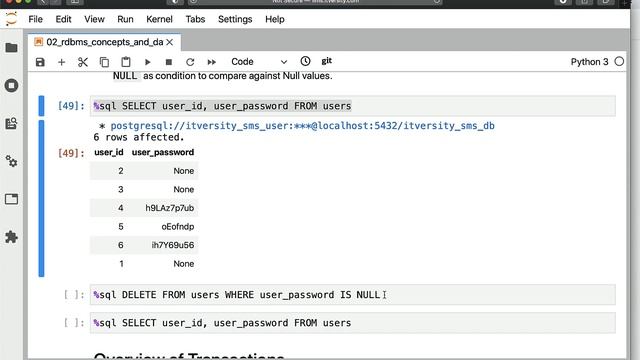Open the Kernel menu
The height and width of the screenshot is (360, 640).
click(x=159, y=19)
